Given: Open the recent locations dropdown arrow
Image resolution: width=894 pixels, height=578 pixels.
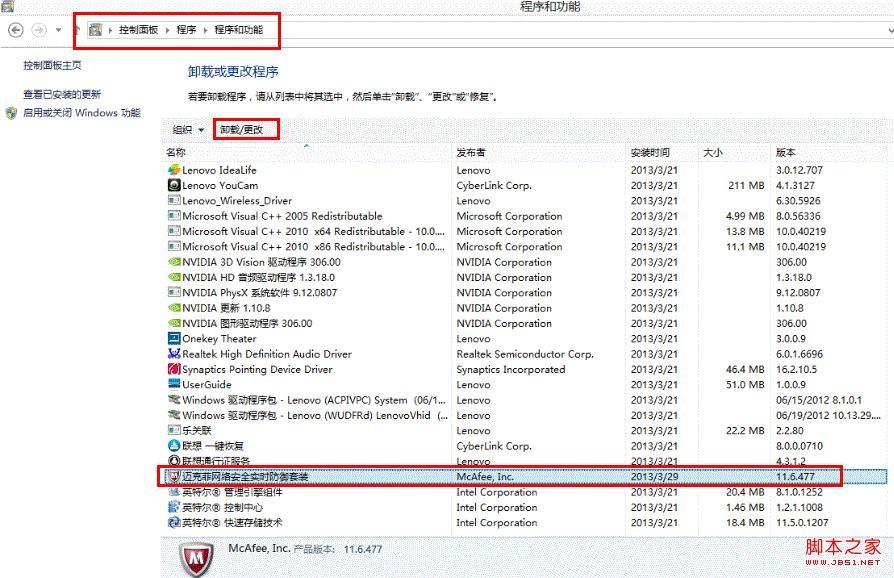Looking at the screenshot, I should coord(59,30).
